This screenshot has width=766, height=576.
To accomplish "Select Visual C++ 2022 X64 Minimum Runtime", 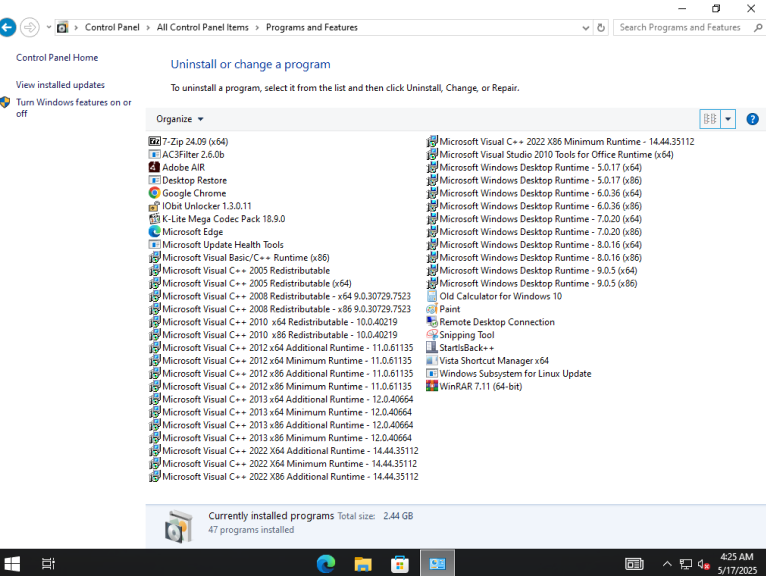I will (283, 464).
